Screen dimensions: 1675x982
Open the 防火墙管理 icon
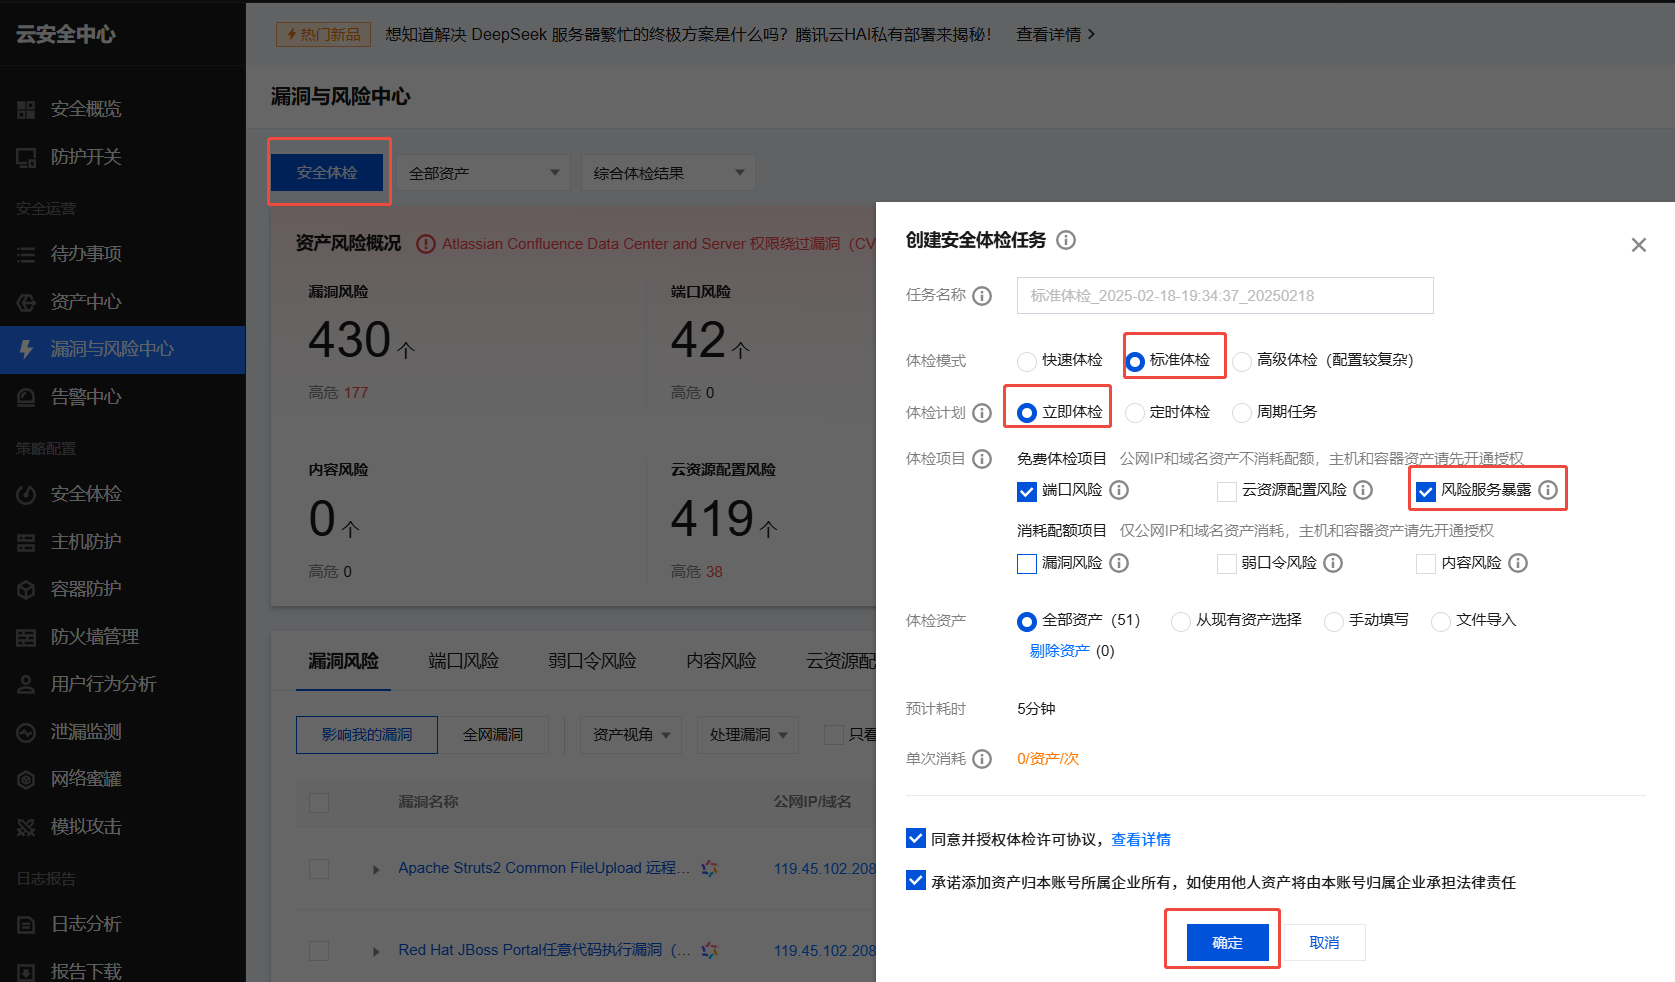coord(26,637)
